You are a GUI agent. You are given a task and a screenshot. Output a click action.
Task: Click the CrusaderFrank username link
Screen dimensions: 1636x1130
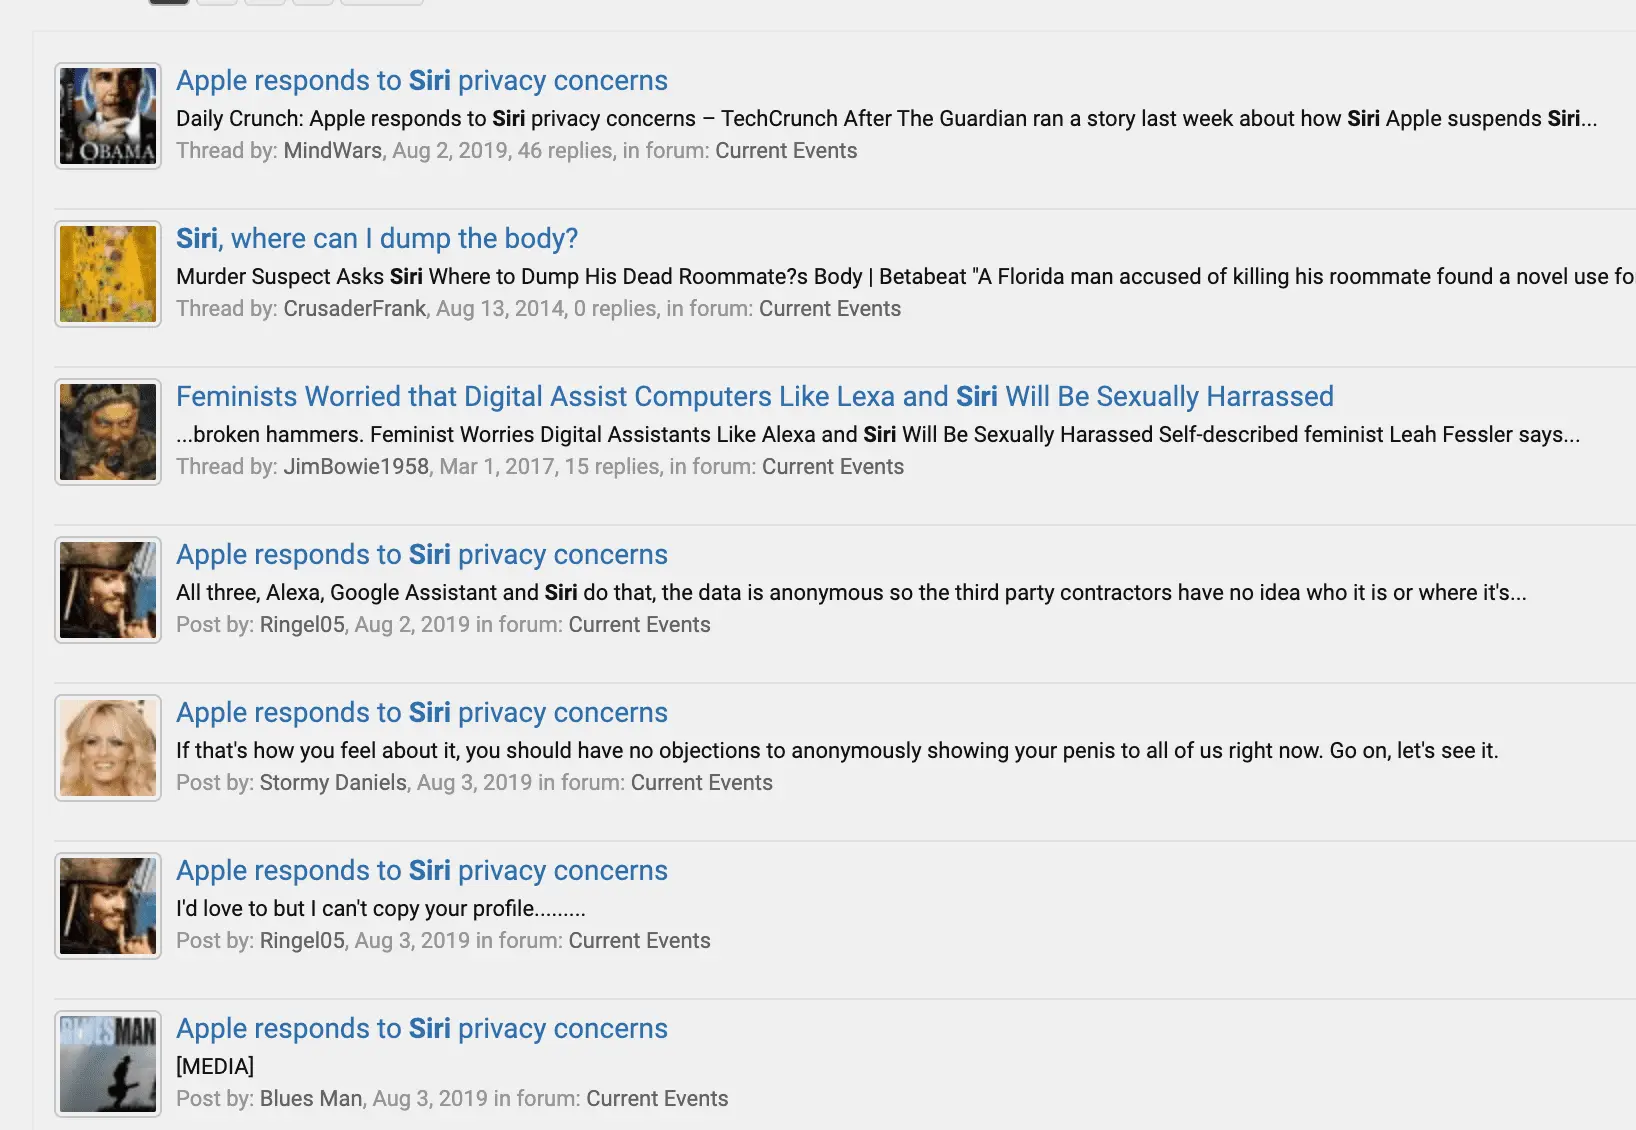coord(354,309)
